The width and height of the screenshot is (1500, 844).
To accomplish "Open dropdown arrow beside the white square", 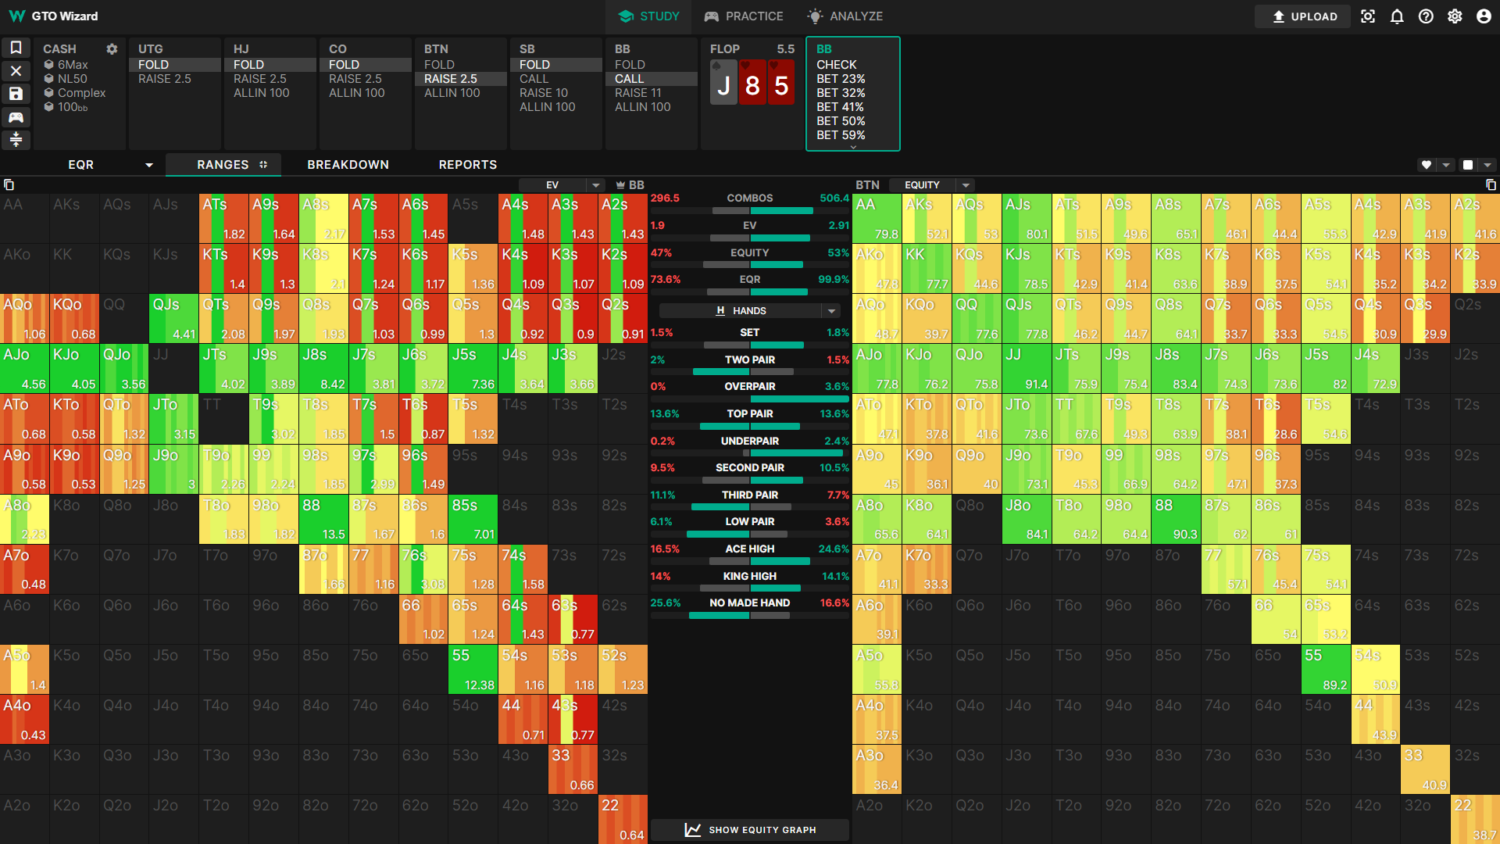I will pyautogui.click(x=1487, y=165).
